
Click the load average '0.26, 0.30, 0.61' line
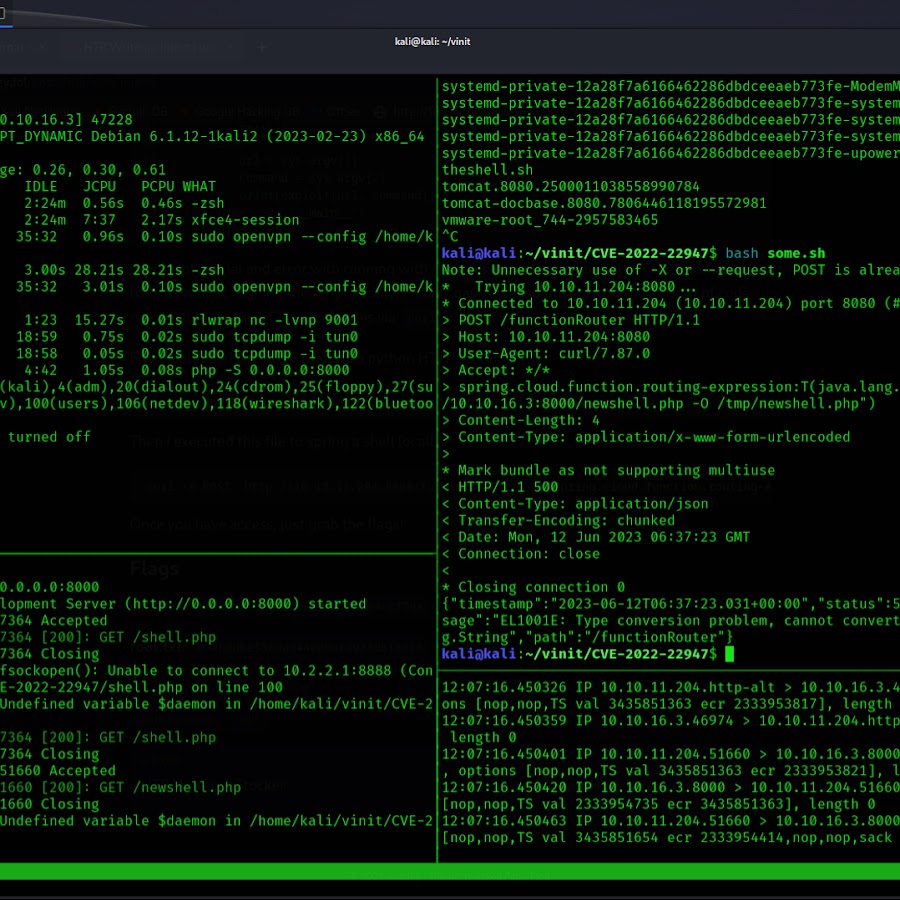pyautogui.click(x=83, y=170)
